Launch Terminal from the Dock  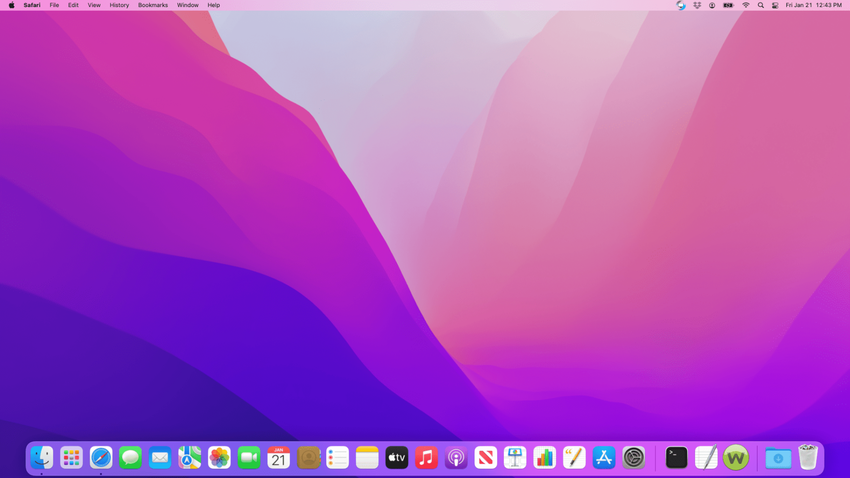(676, 457)
